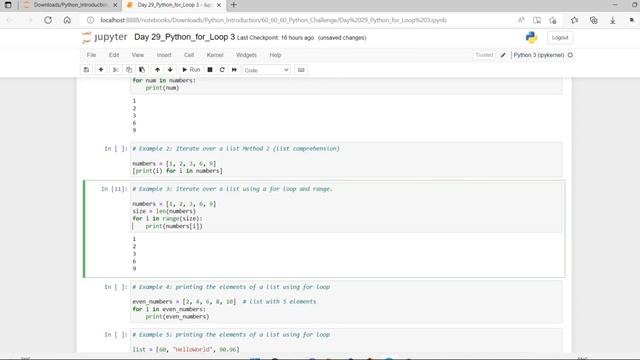
Task: Click the Trusted notebook indicator
Action: pyautogui.click(x=484, y=55)
